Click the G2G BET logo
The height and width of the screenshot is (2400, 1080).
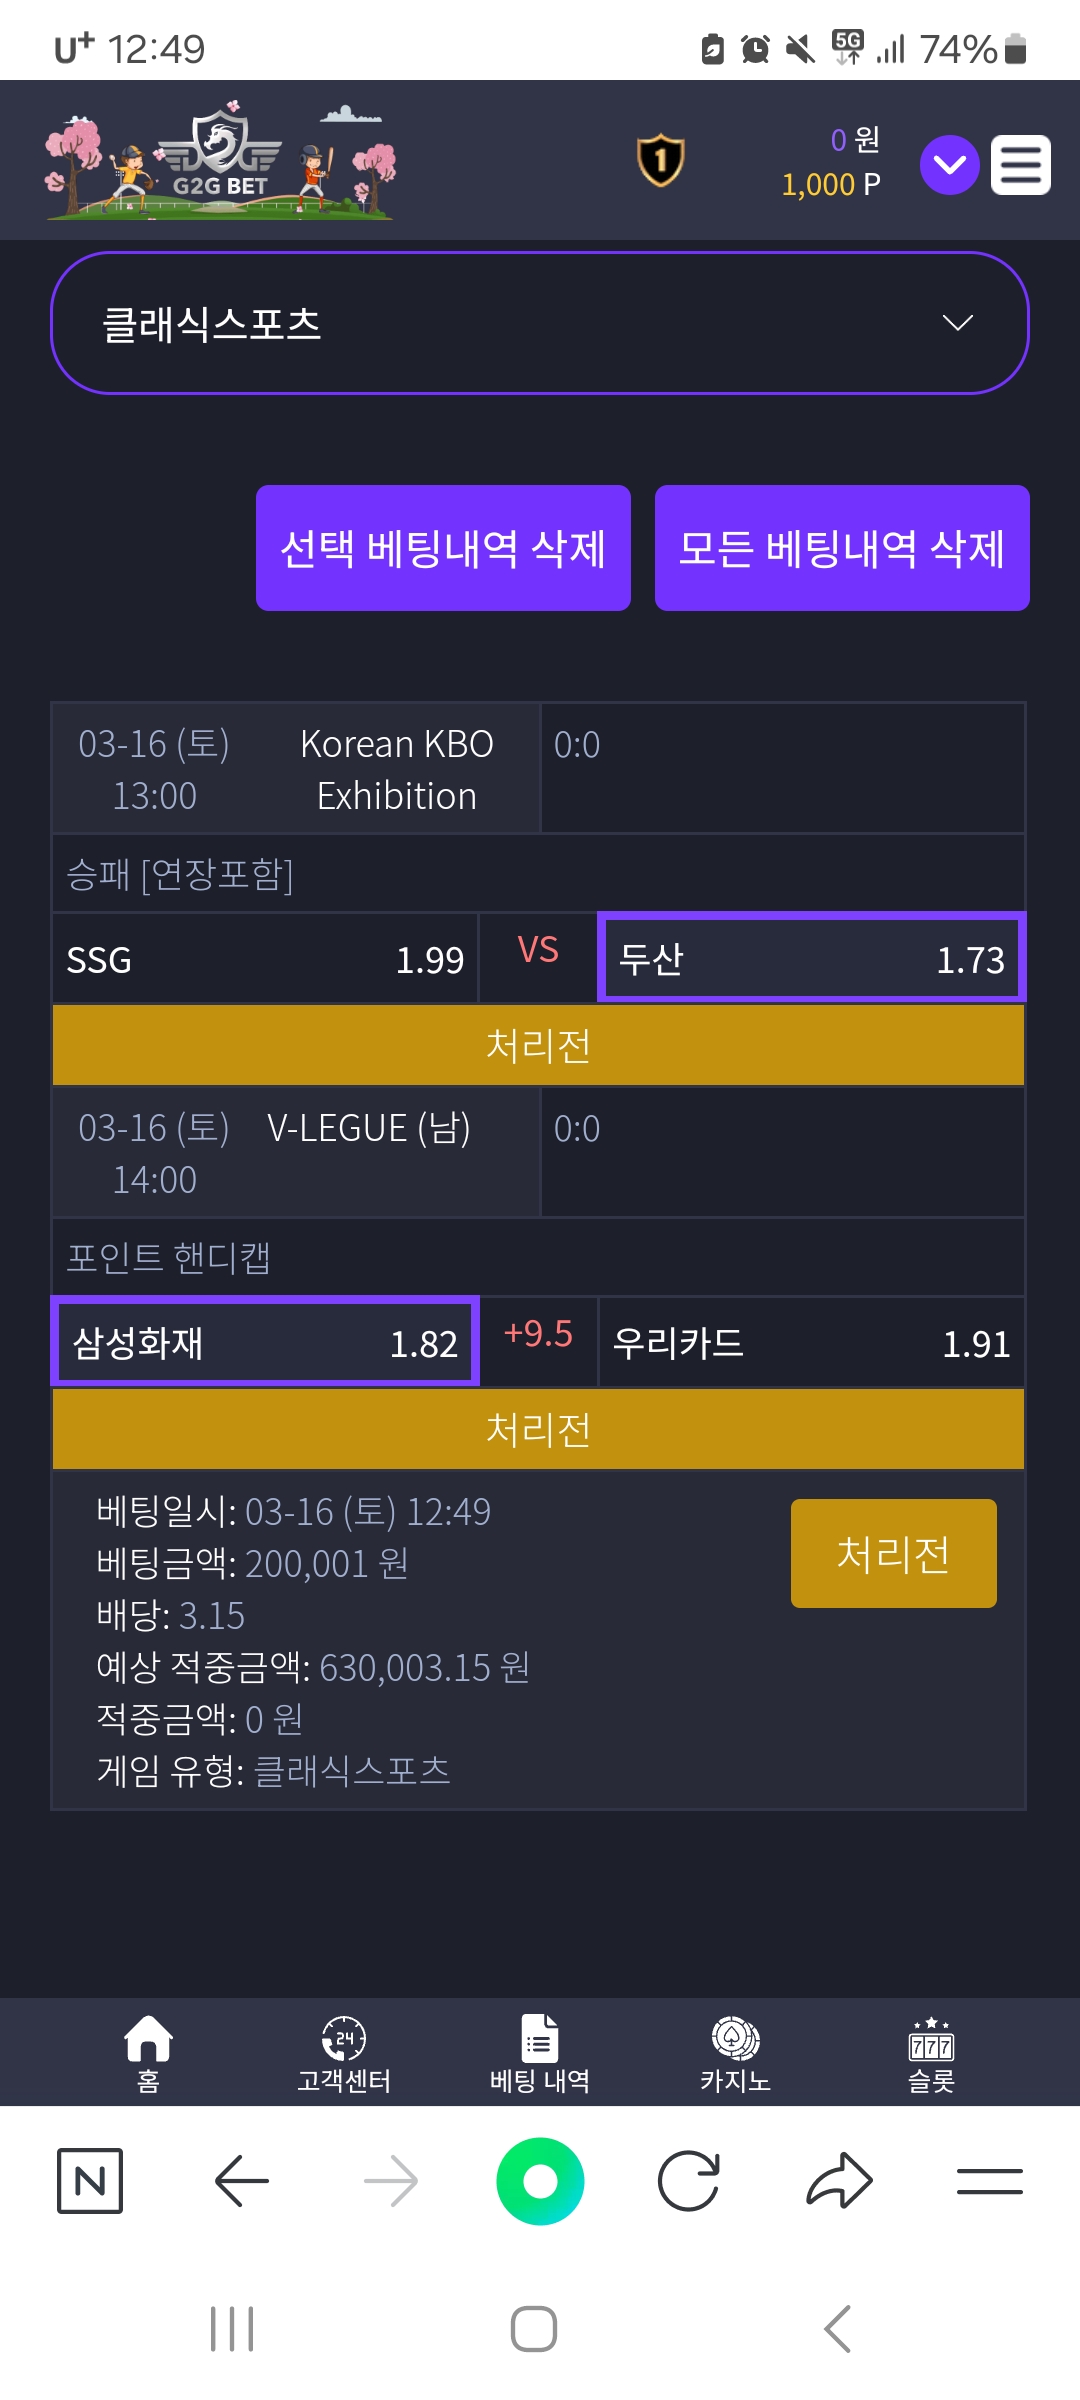tap(220, 160)
